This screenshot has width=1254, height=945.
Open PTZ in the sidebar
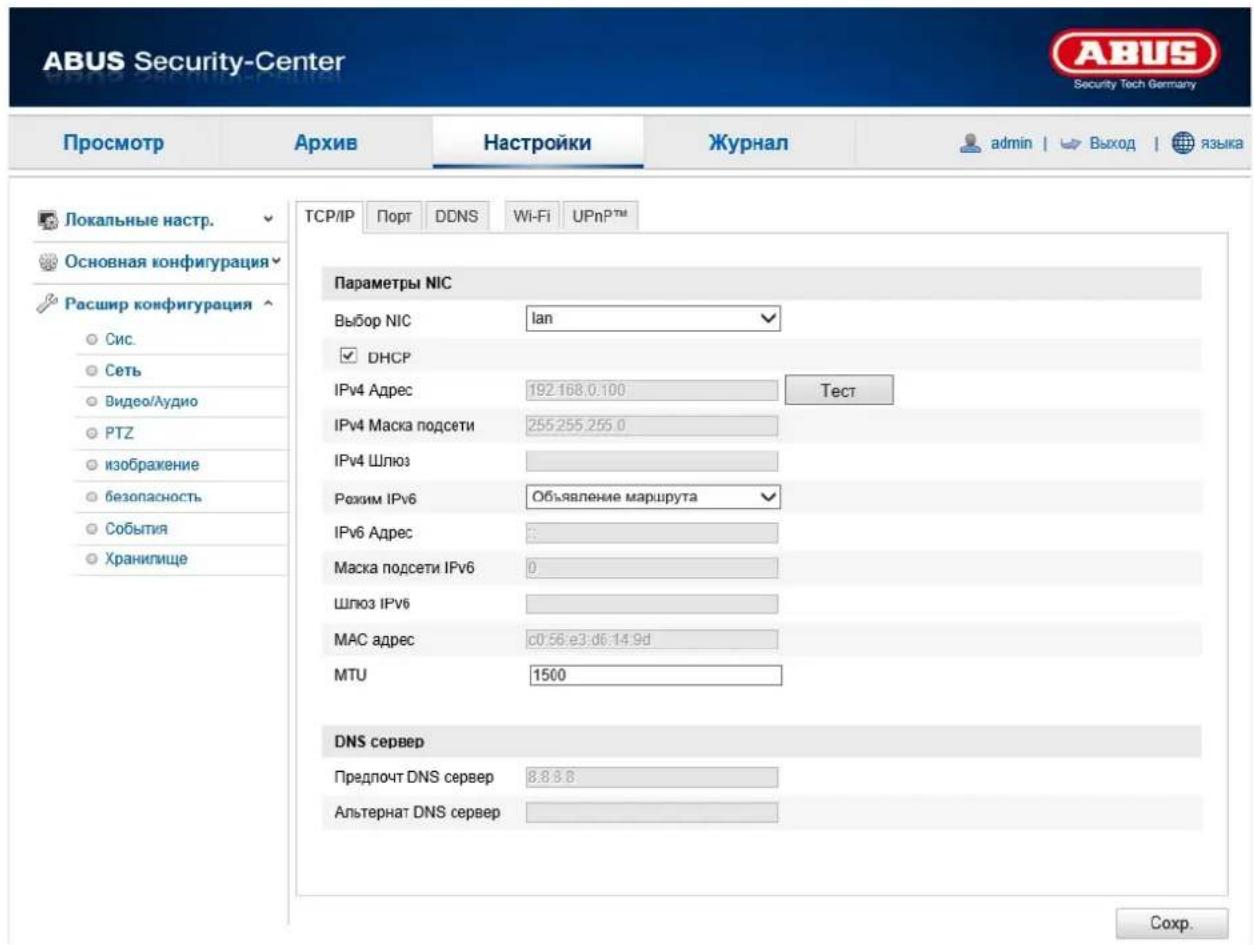(x=119, y=433)
